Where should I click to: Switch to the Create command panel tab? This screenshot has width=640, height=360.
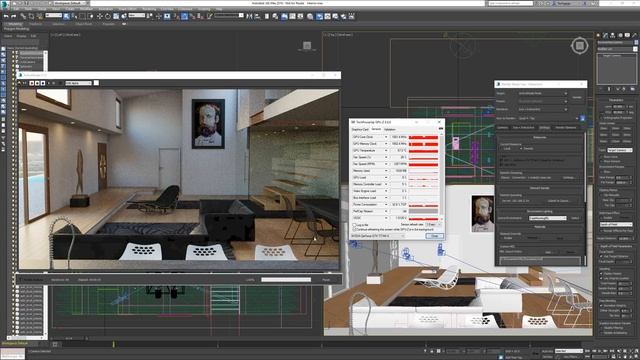599,36
